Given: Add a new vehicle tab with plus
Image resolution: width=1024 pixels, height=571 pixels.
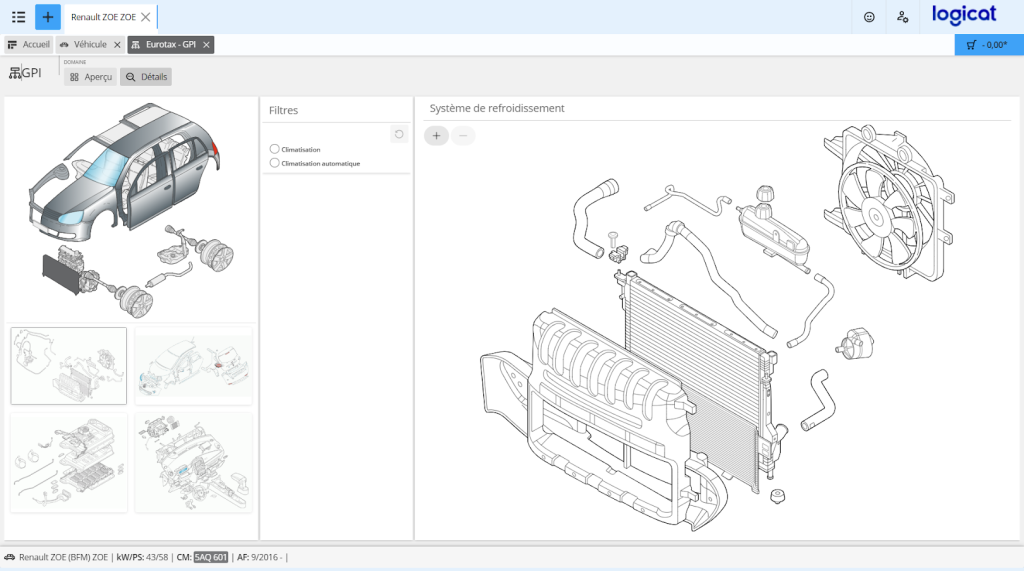Looking at the screenshot, I should 48,17.
